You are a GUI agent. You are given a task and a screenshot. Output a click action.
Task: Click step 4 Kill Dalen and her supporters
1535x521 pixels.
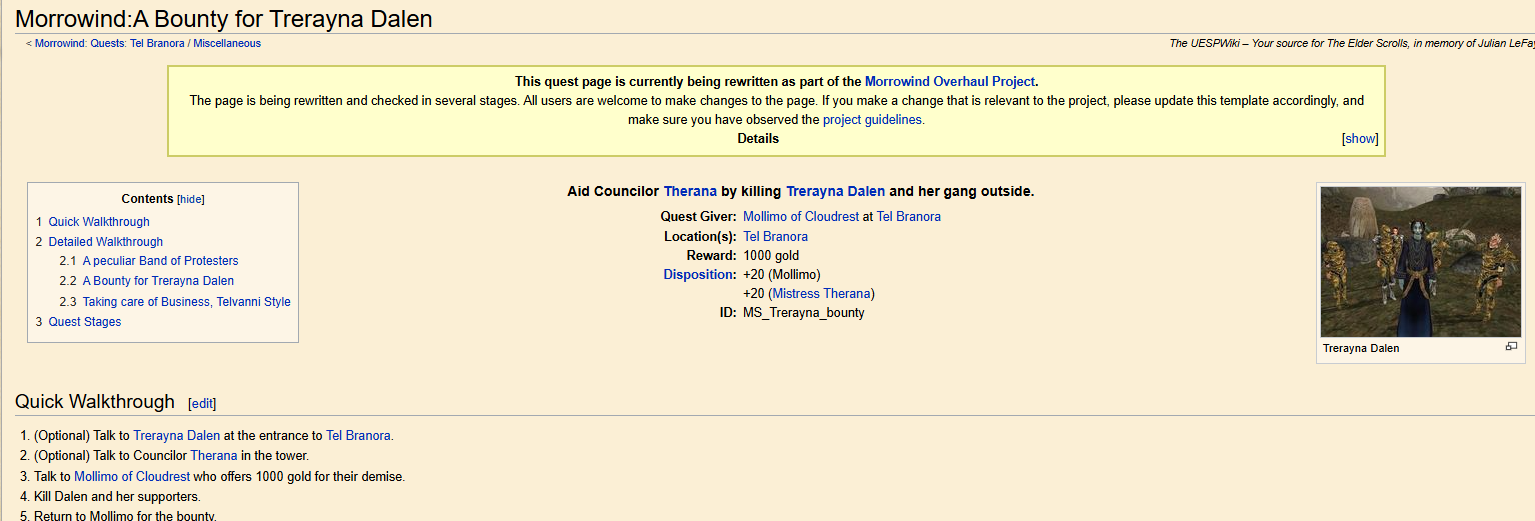coord(117,497)
